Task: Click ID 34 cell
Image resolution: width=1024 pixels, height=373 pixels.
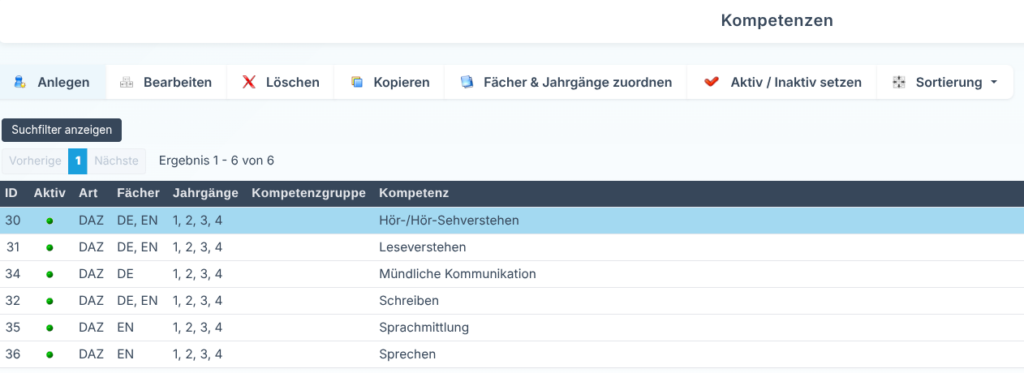Action: [x=13, y=274]
